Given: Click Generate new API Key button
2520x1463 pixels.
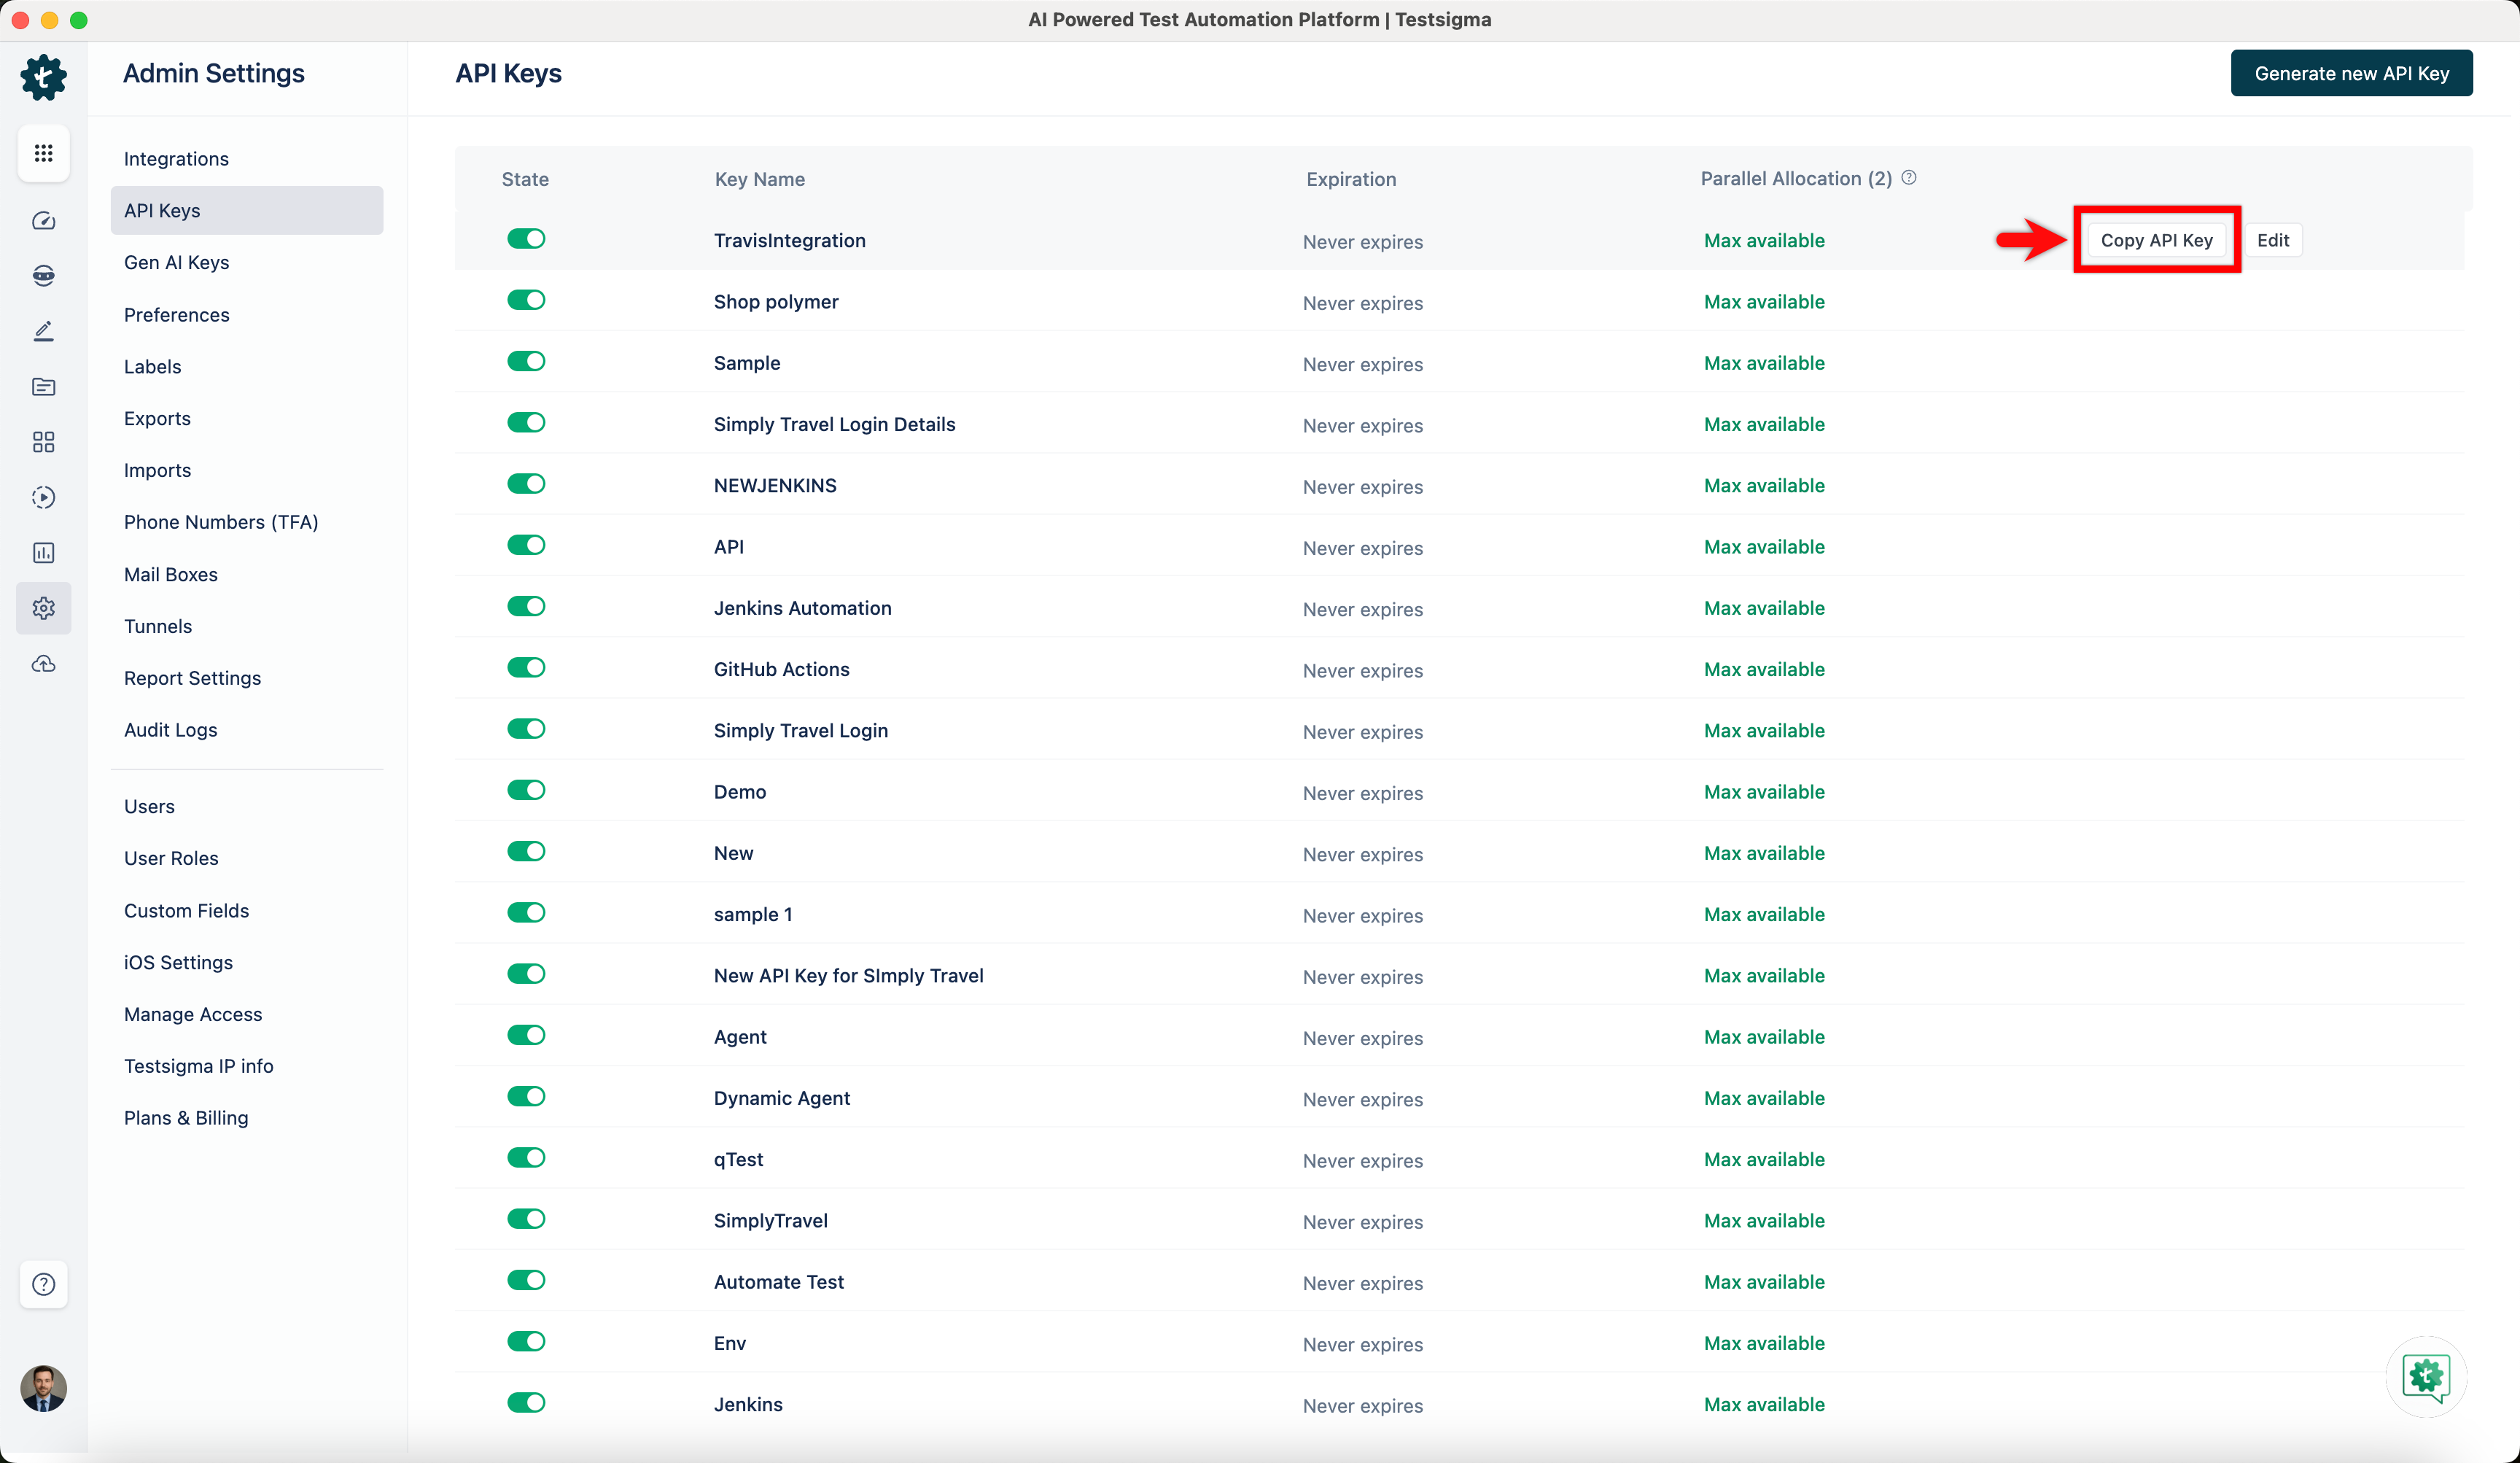Looking at the screenshot, I should (x=2351, y=74).
